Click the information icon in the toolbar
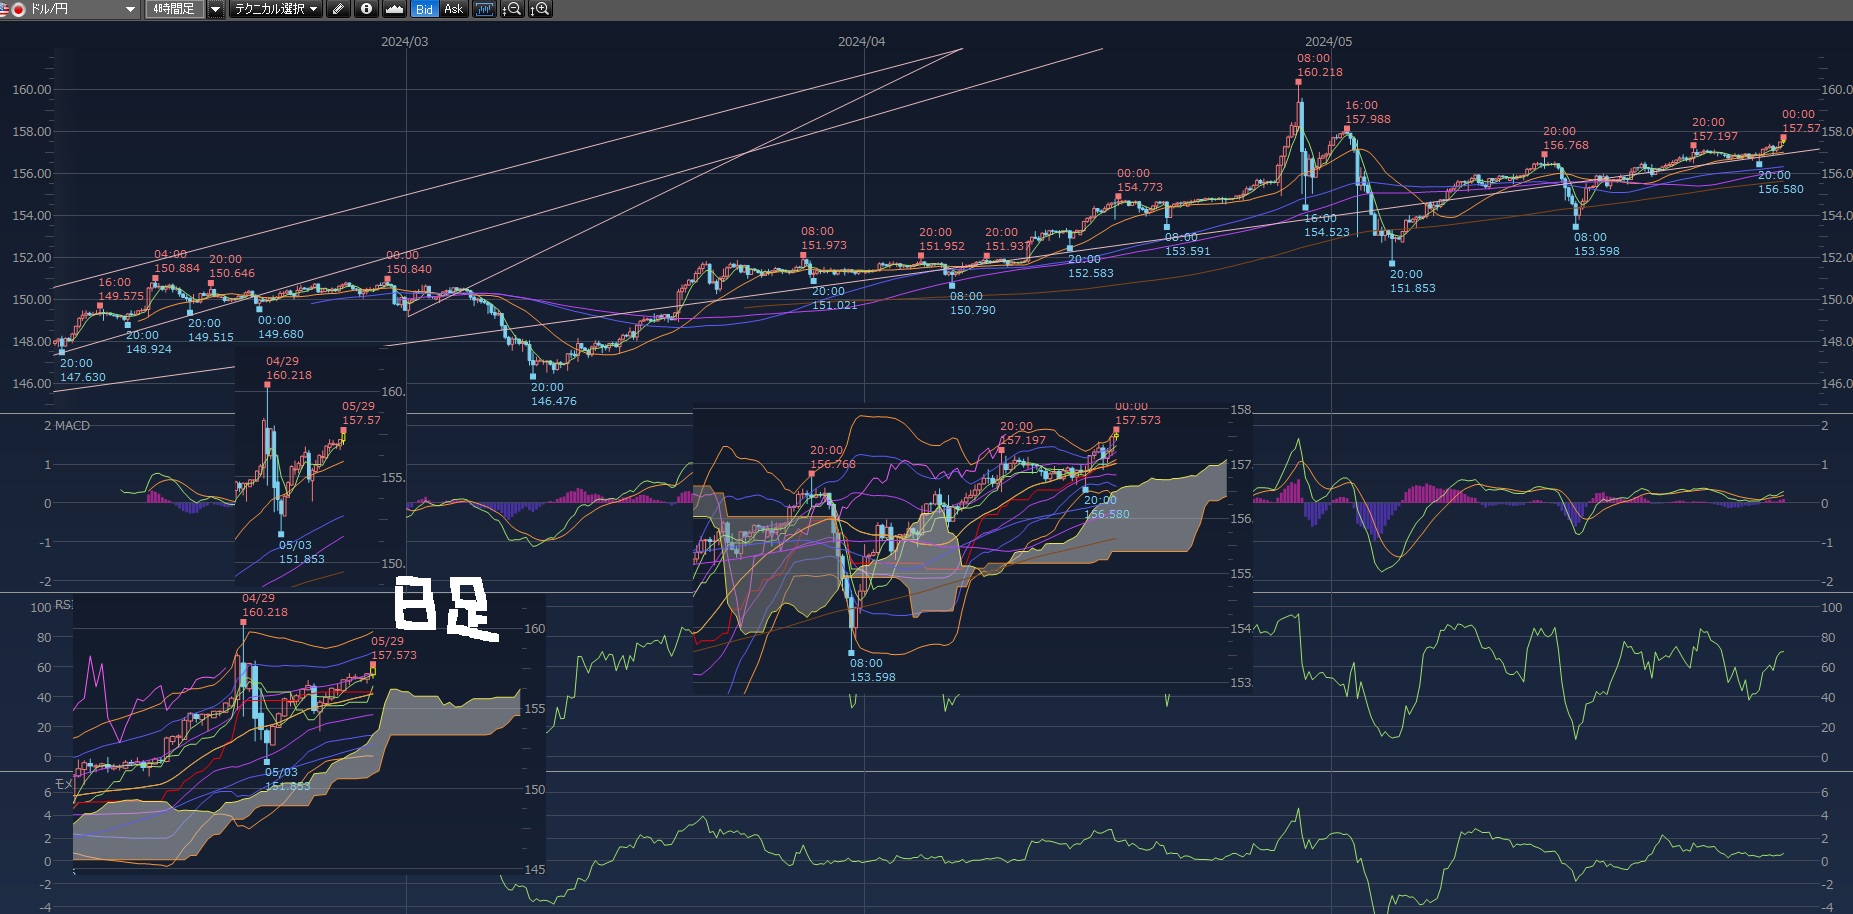This screenshot has width=1853, height=914. (x=366, y=9)
